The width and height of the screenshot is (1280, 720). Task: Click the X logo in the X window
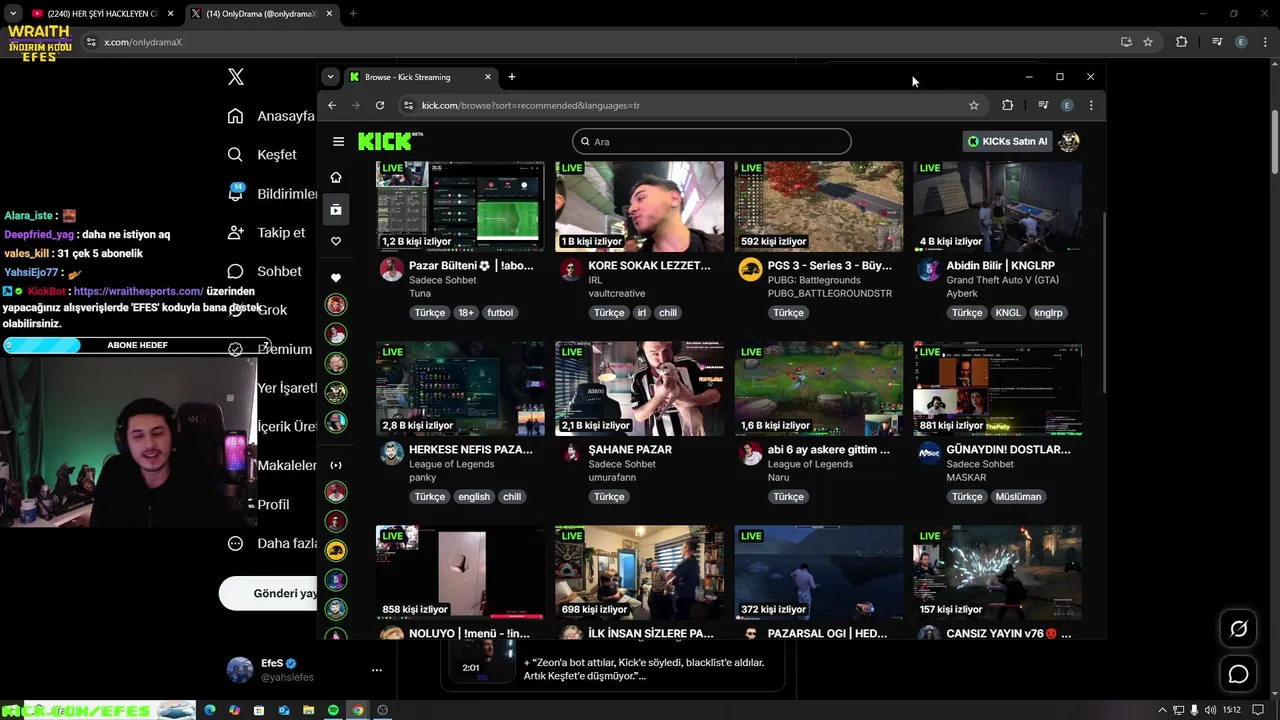point(236,77)
